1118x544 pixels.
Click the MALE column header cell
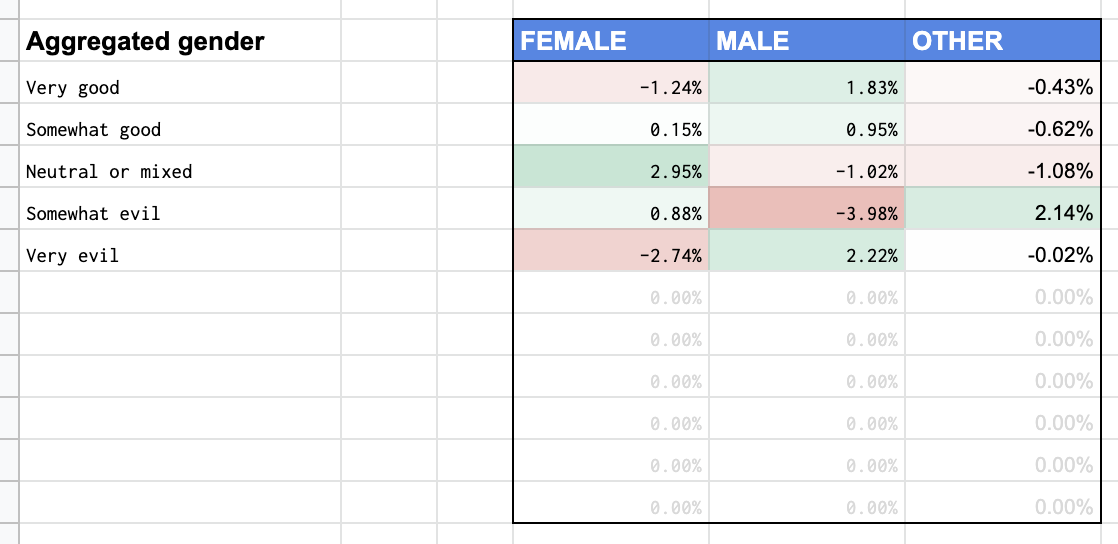tap(807, 41)
